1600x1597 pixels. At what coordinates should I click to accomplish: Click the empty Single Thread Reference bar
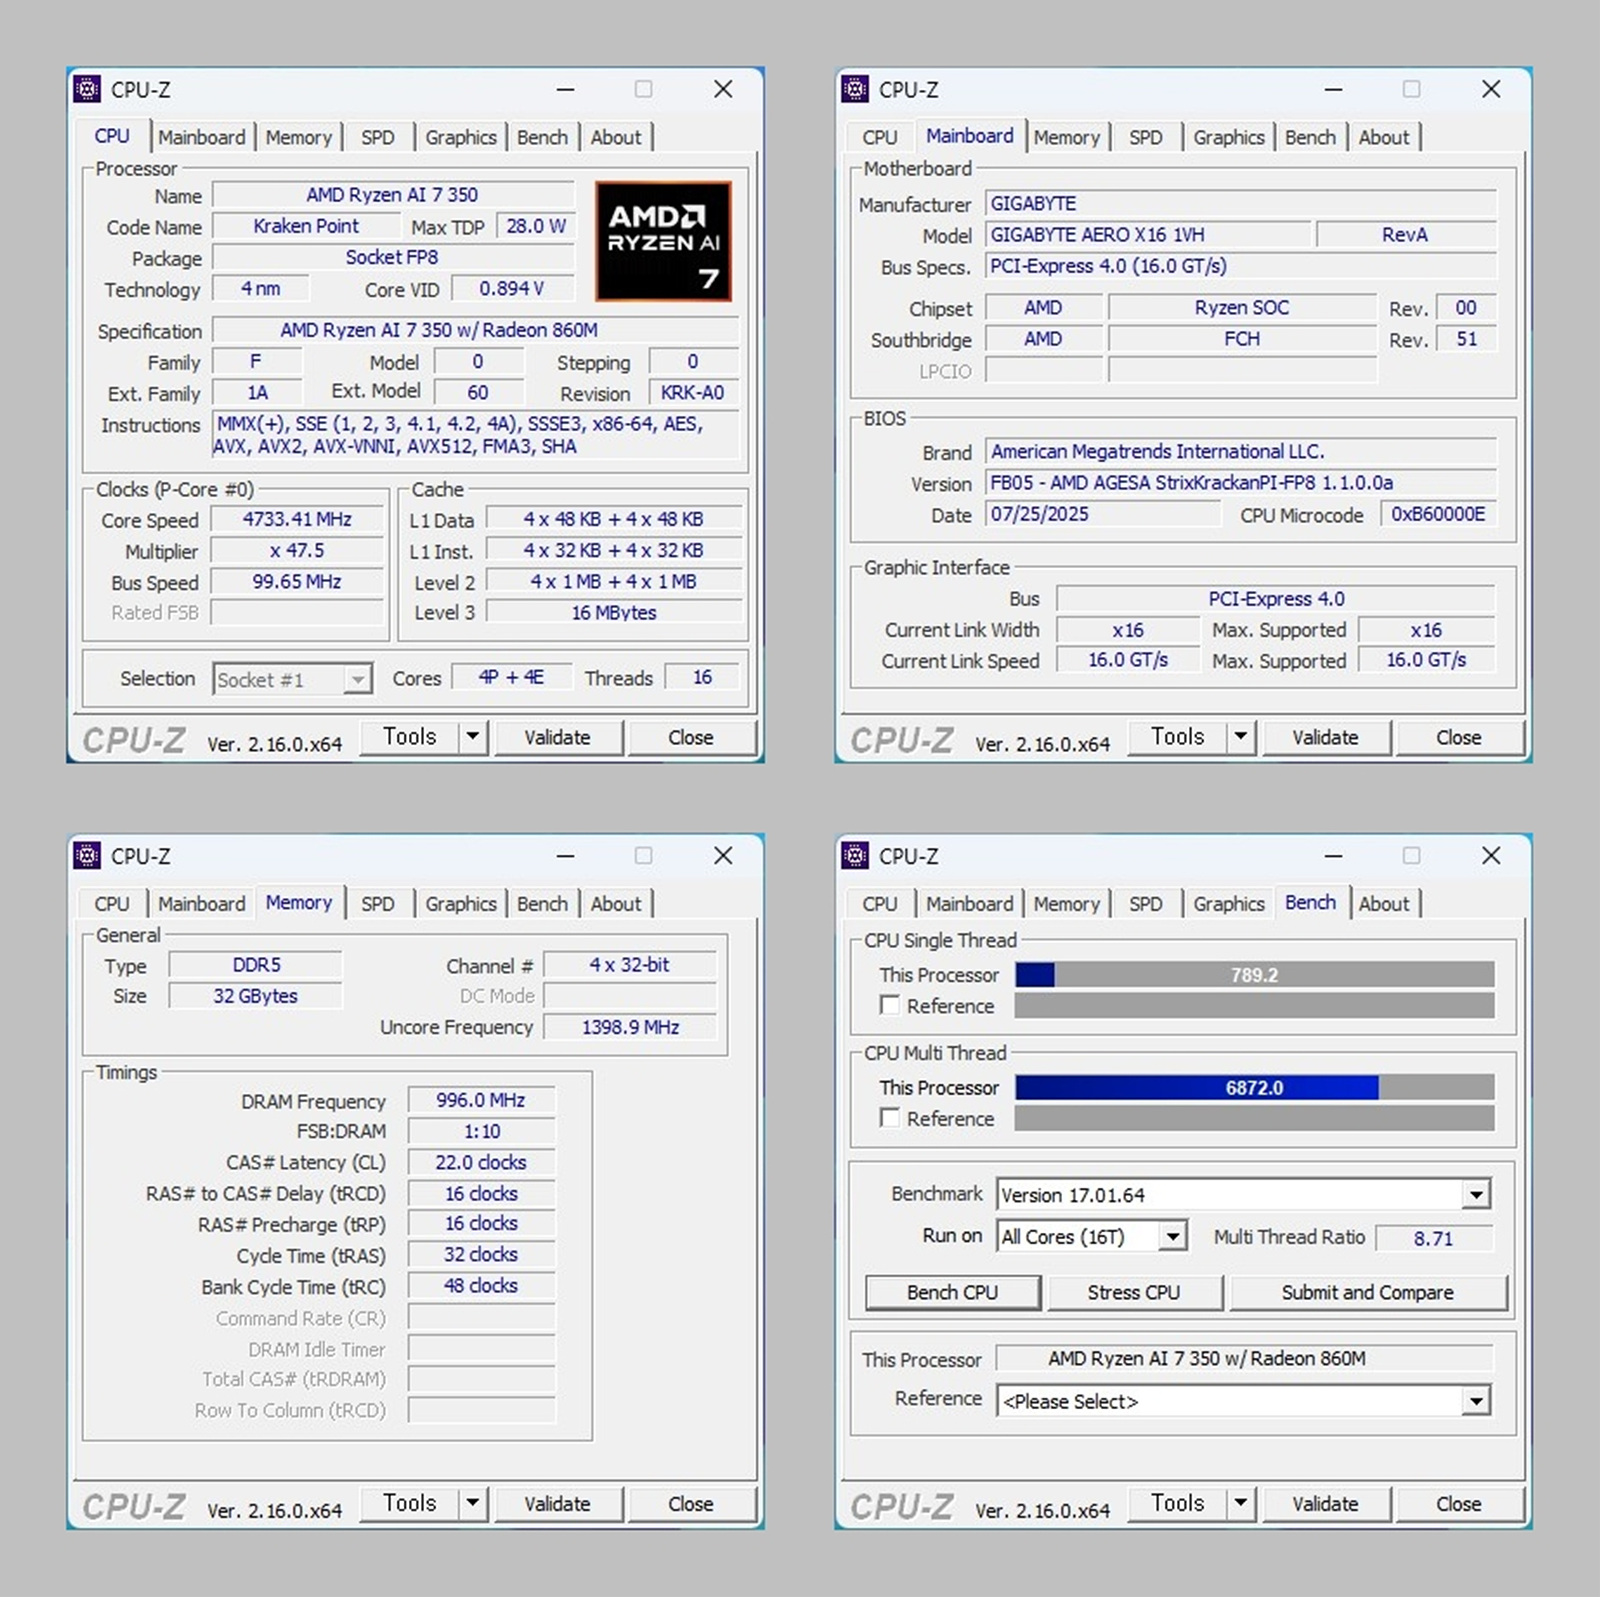click(x=1255, y=1005)
